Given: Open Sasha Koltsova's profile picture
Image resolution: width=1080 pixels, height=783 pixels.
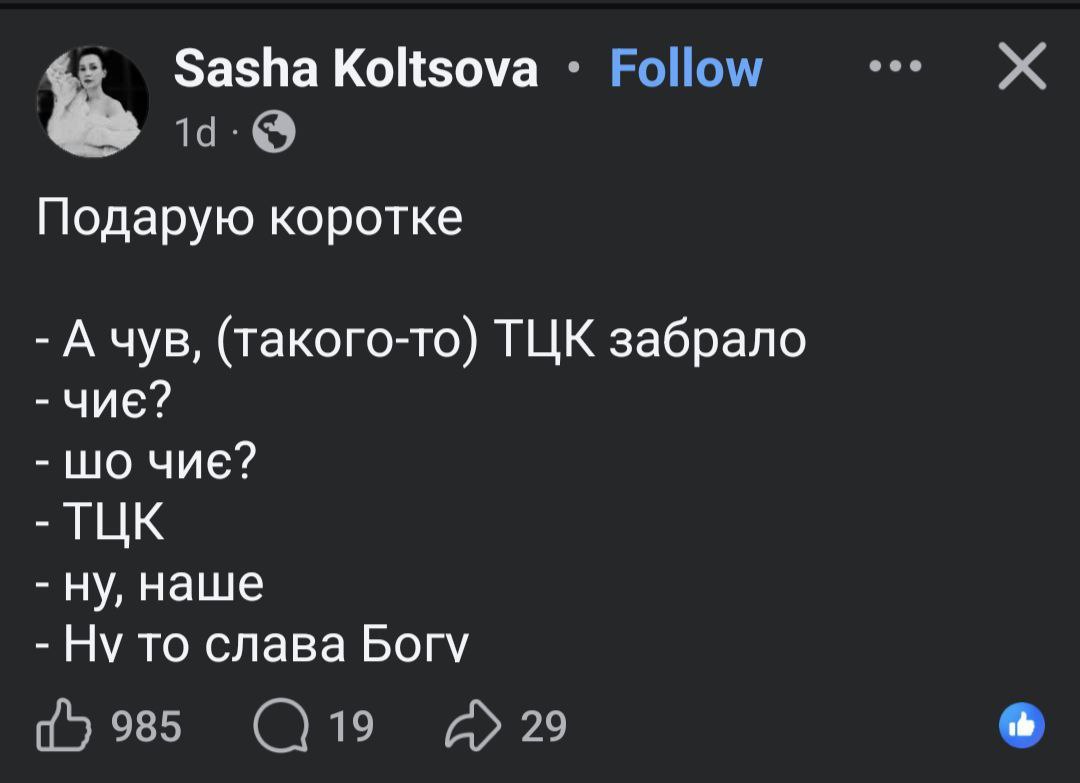Looking at the screenshot, I should coord(92,100).
